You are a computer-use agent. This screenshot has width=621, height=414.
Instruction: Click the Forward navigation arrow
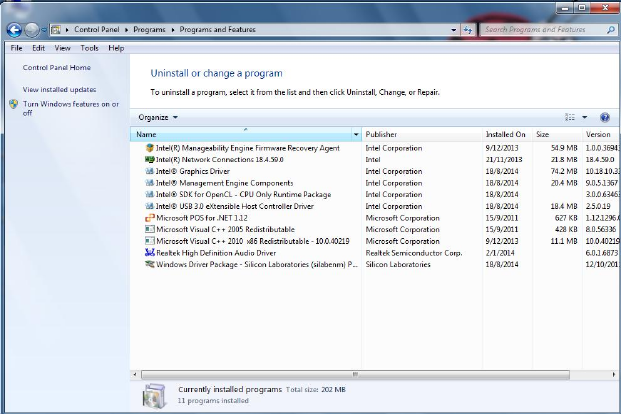32,30
